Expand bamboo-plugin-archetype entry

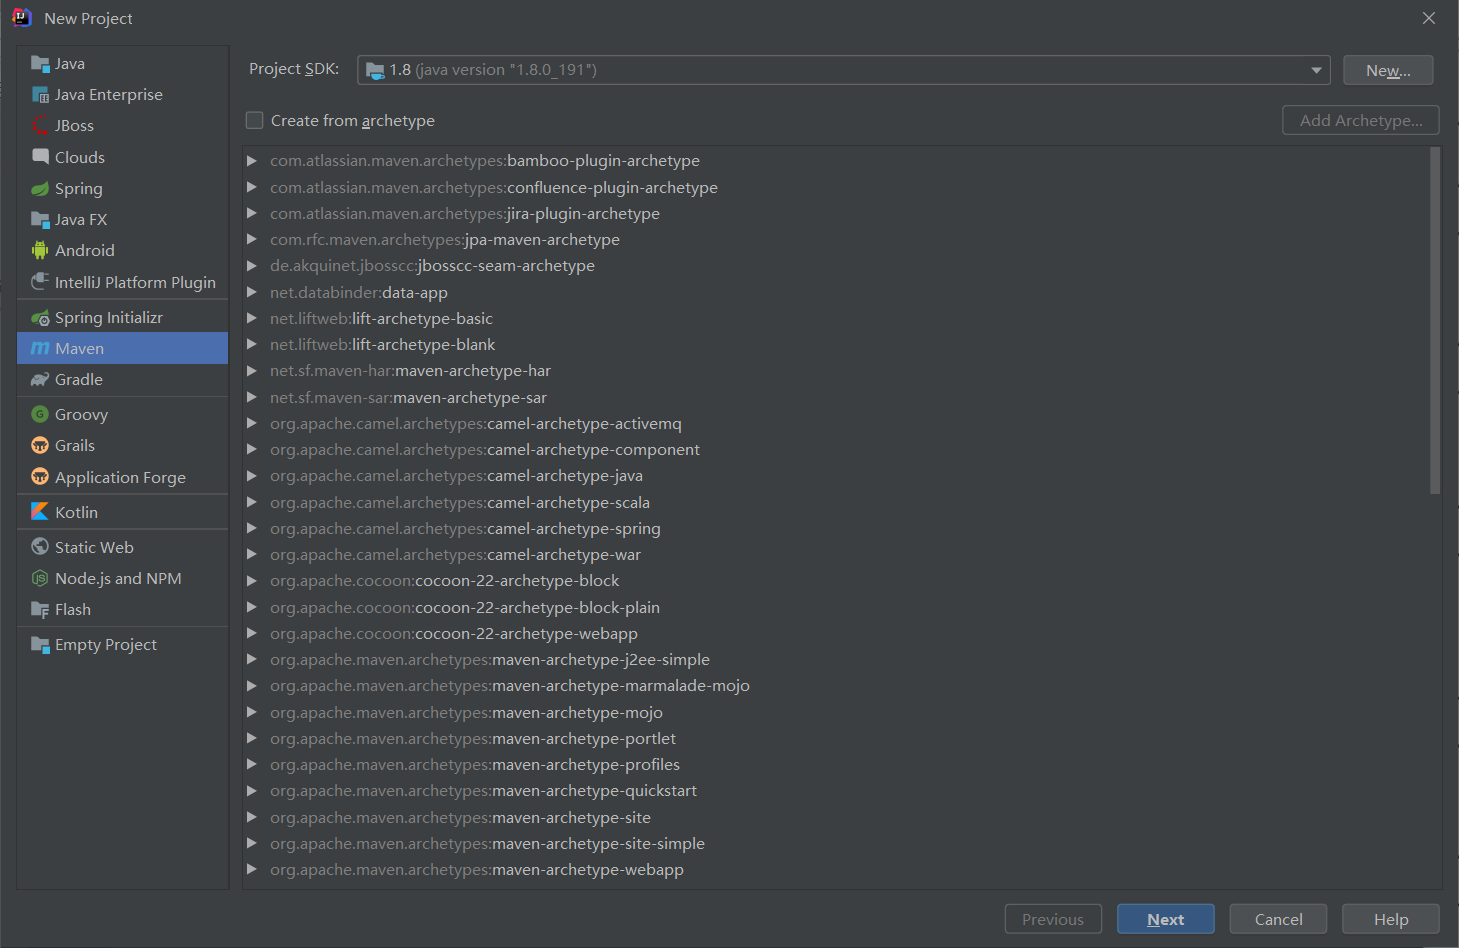coord(252,161)
